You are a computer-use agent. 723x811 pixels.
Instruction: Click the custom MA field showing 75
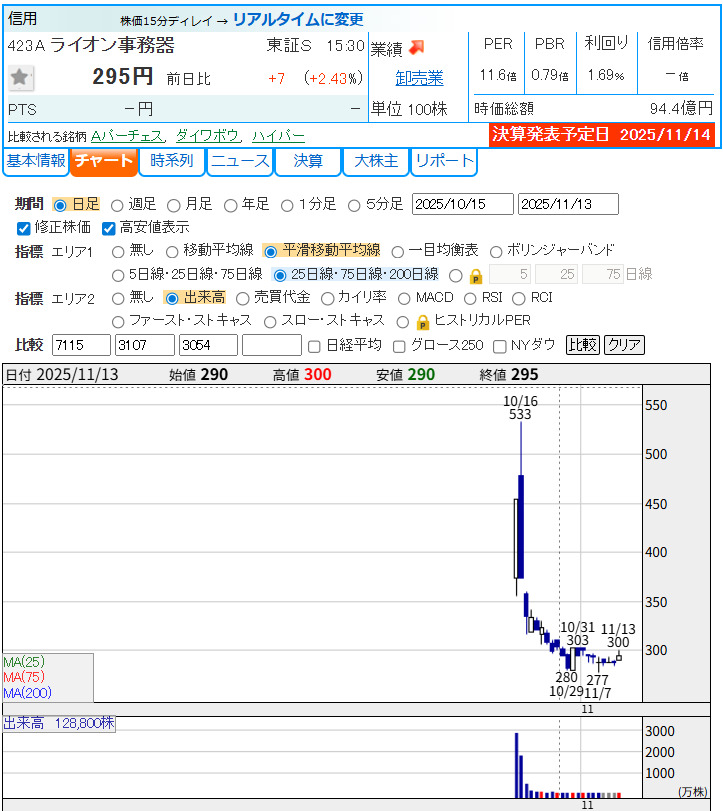[x=603, y=274]
